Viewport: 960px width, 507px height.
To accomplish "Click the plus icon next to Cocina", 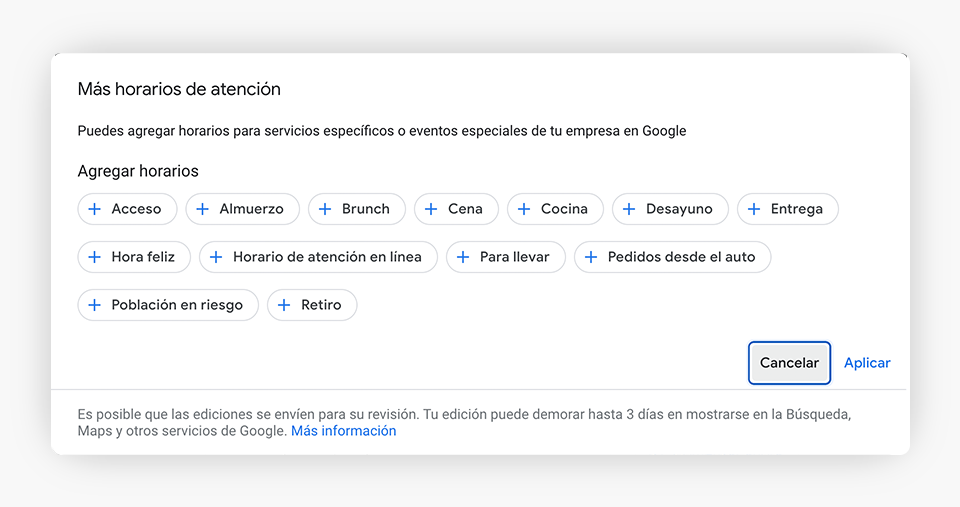I will [524, 209].
